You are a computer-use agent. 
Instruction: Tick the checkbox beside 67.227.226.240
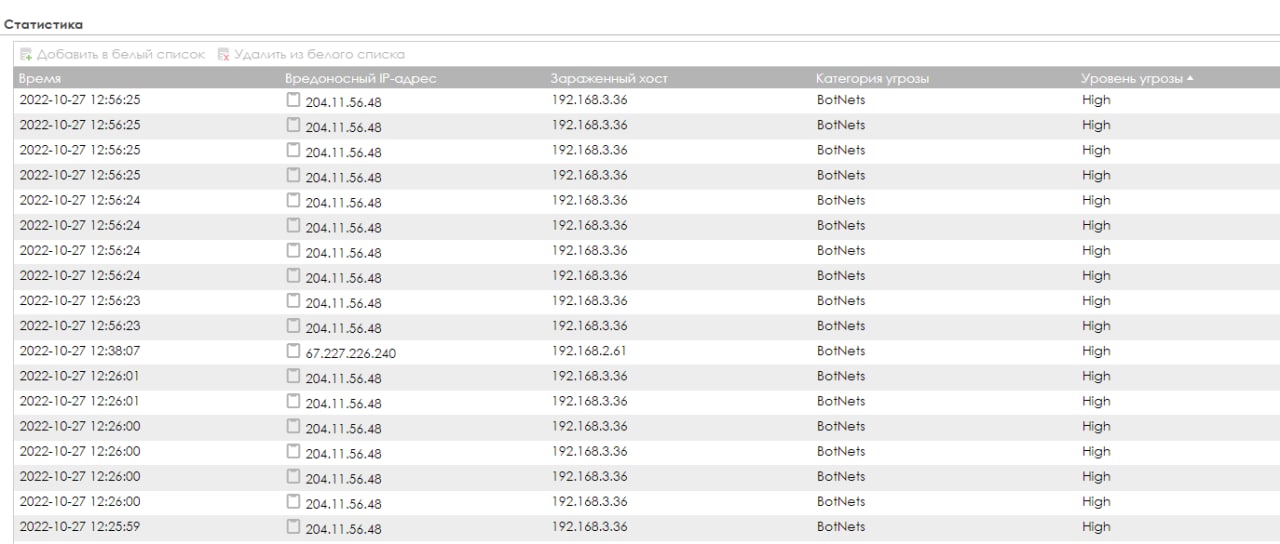point(293,351)
